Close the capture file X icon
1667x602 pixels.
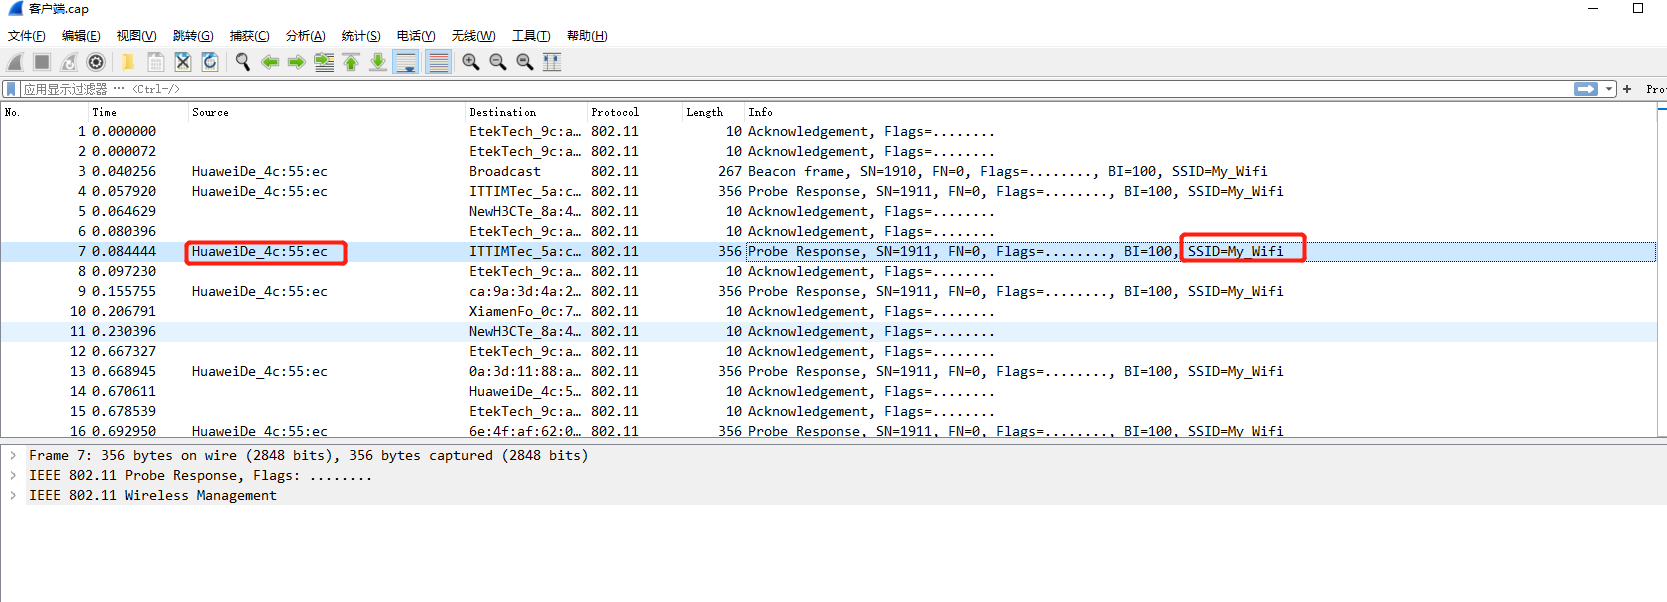click(182, 62)
